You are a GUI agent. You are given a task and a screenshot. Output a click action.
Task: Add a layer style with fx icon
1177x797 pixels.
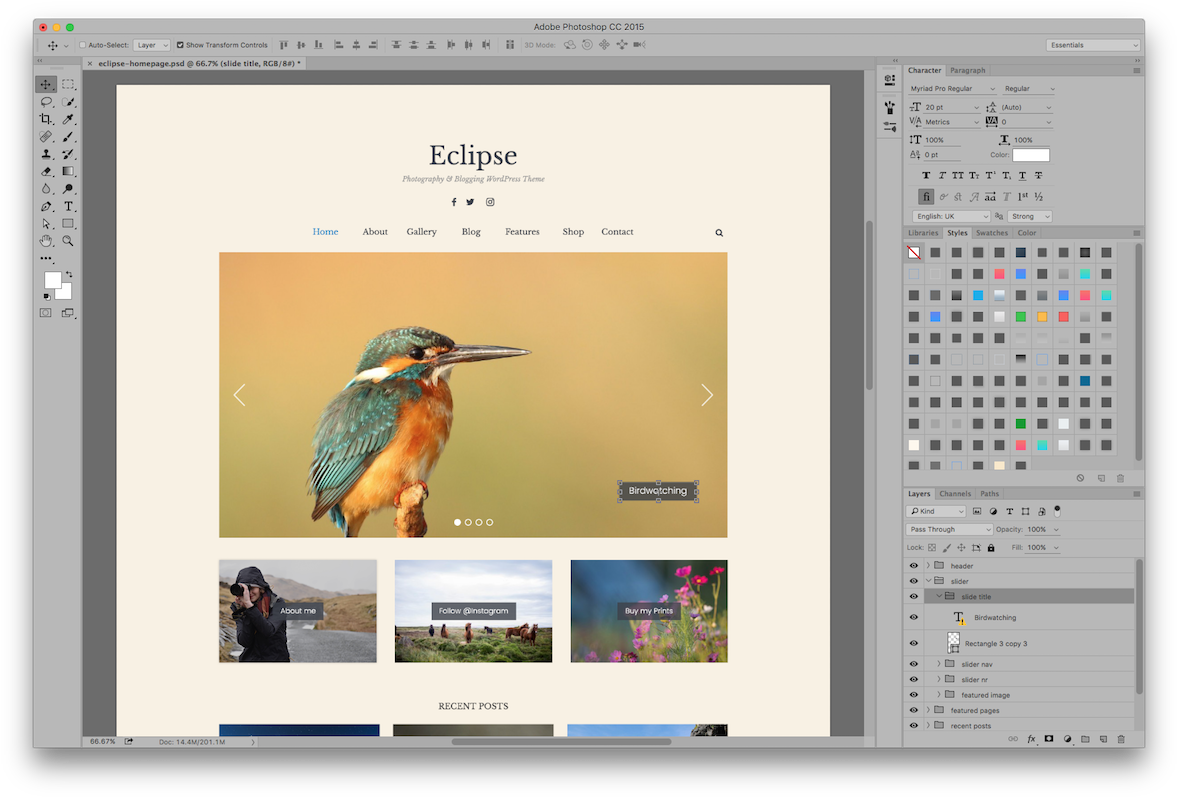(x=1031, y=739)
